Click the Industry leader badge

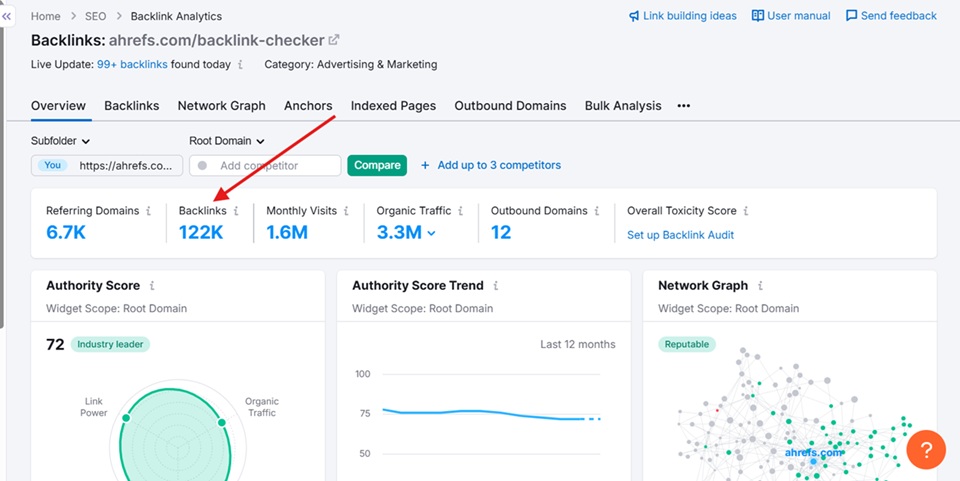(x=110, y=345)
